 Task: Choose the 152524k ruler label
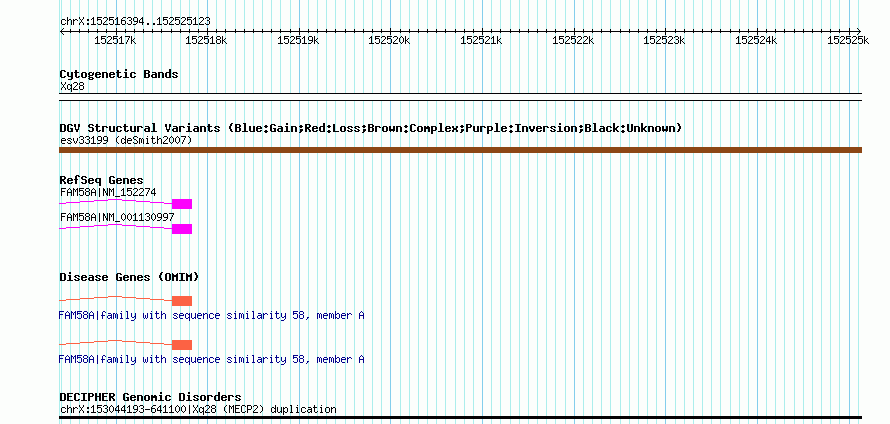(x=757, y=40)
